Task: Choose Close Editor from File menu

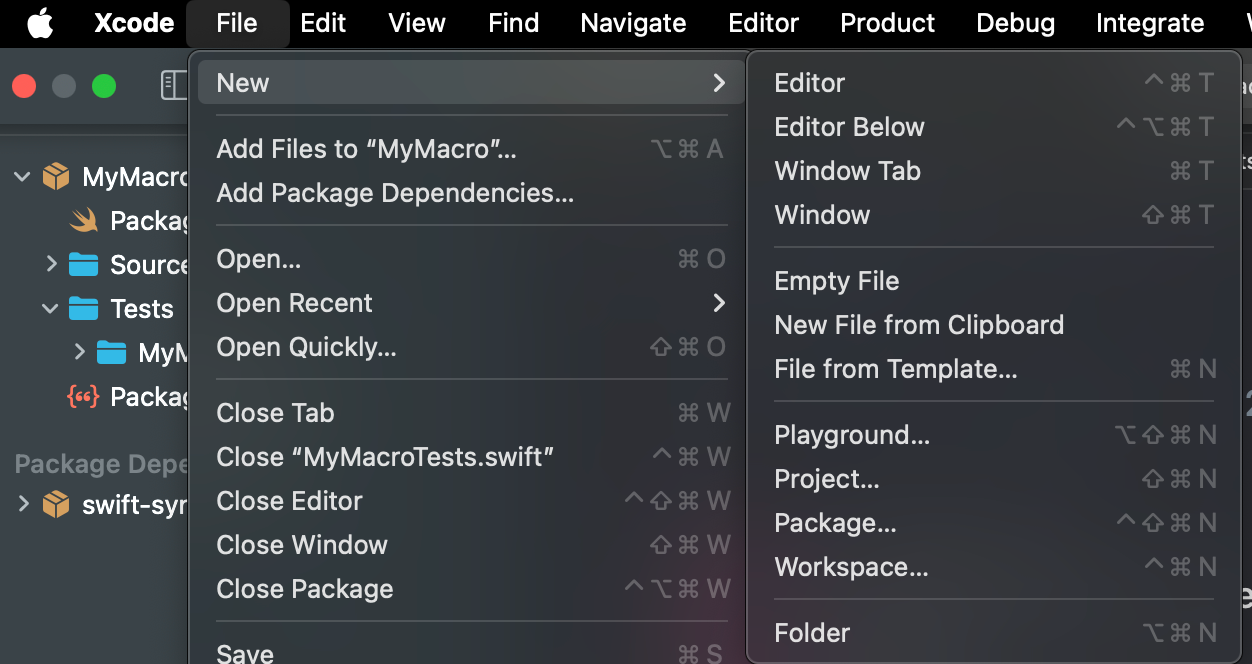Action: click(x=289, y=501)
